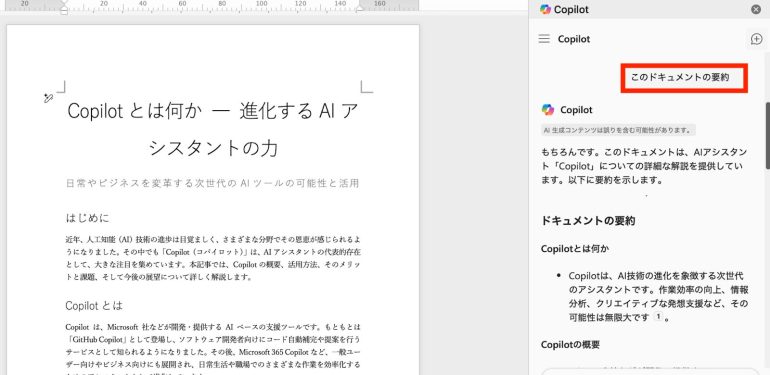Click the AI 生成コンテンツ disclaimer label
Screen dimensions: 770x375
618,131
